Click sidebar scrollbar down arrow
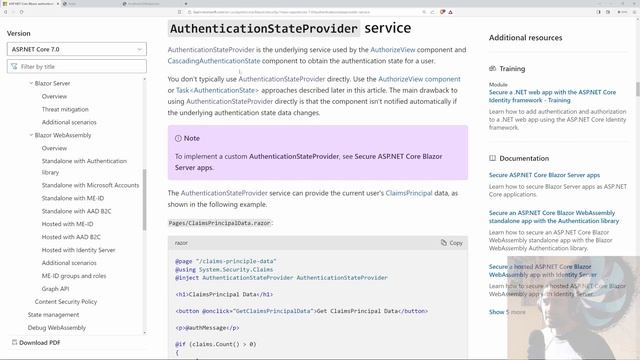Viewport: 640px width, 360px height. [x=144, y=333]
